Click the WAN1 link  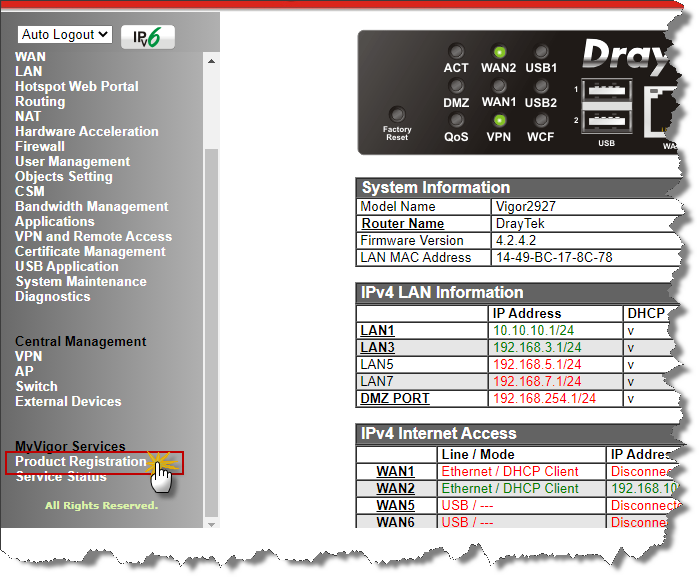coord(395,471)
